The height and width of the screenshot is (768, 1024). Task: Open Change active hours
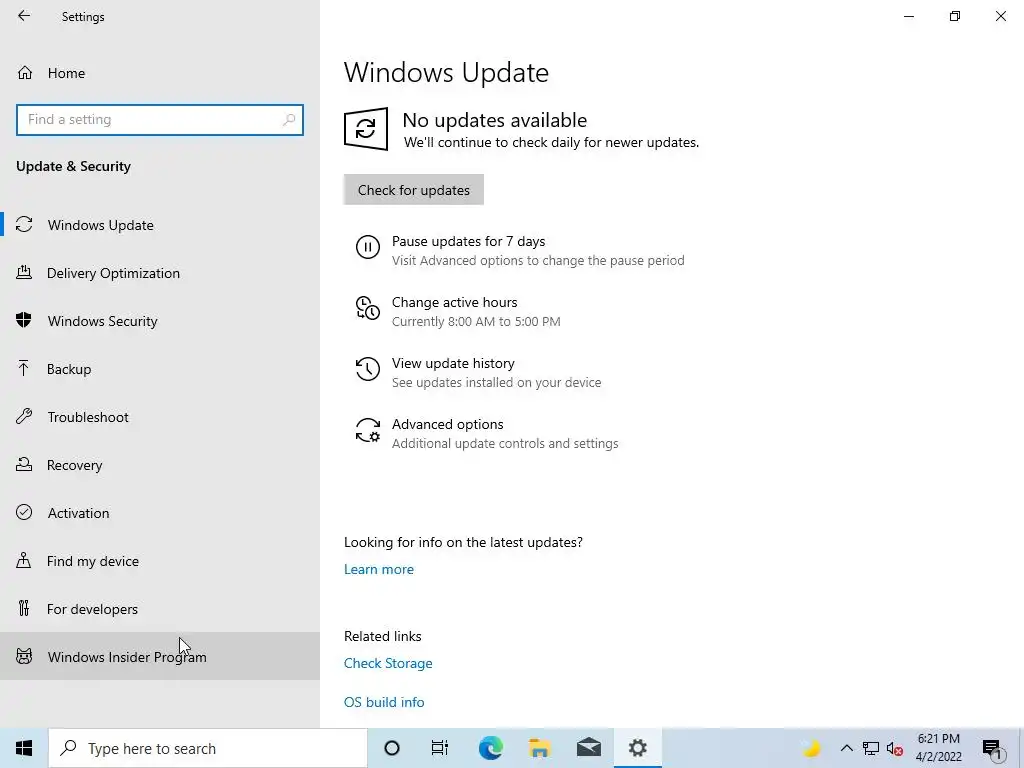coord(458,311)
